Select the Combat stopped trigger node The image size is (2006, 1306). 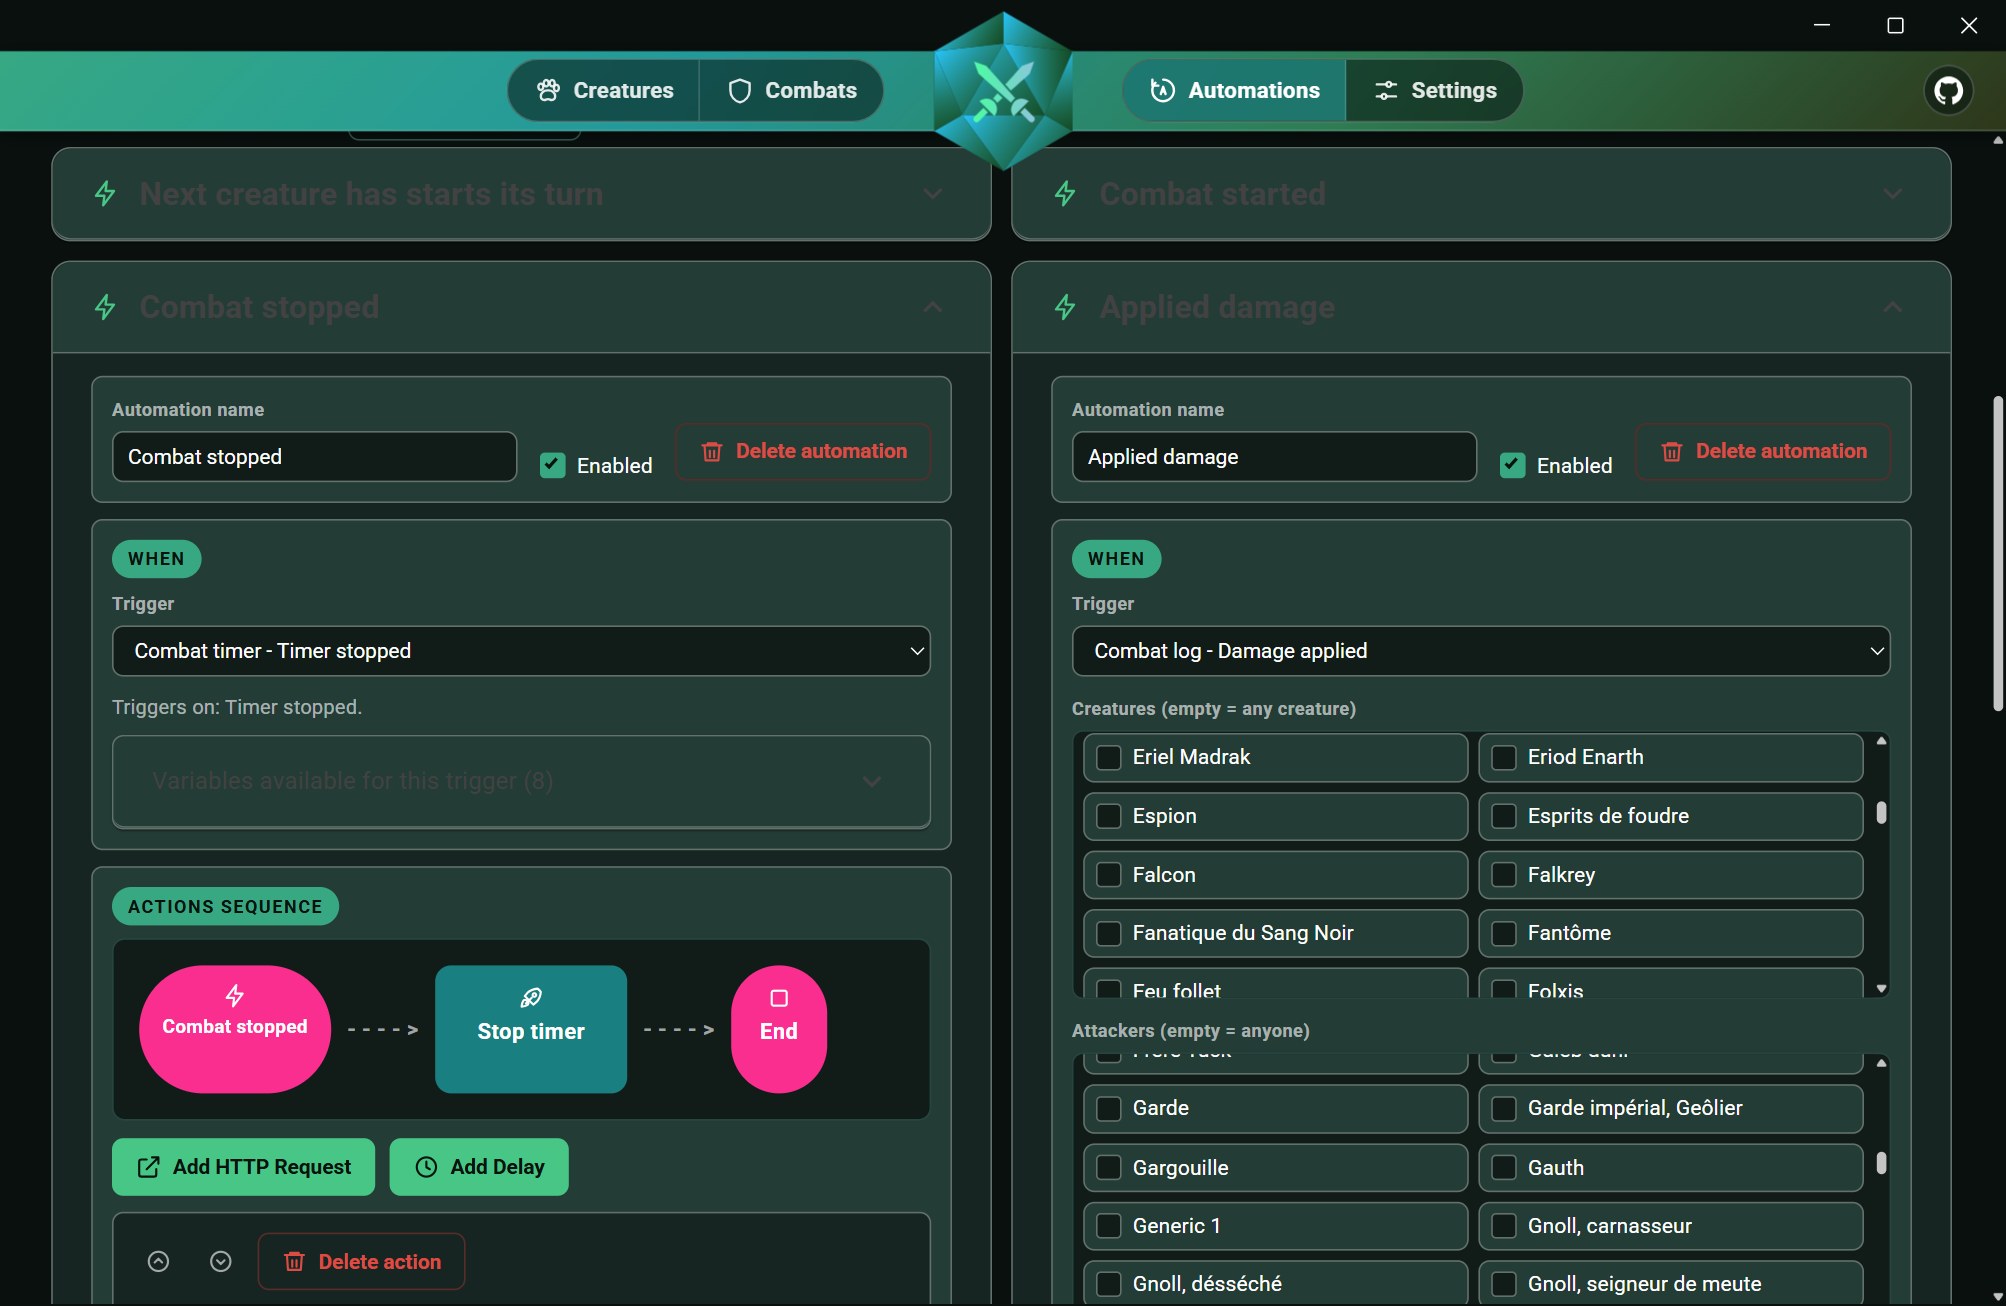coord(235,1029)
